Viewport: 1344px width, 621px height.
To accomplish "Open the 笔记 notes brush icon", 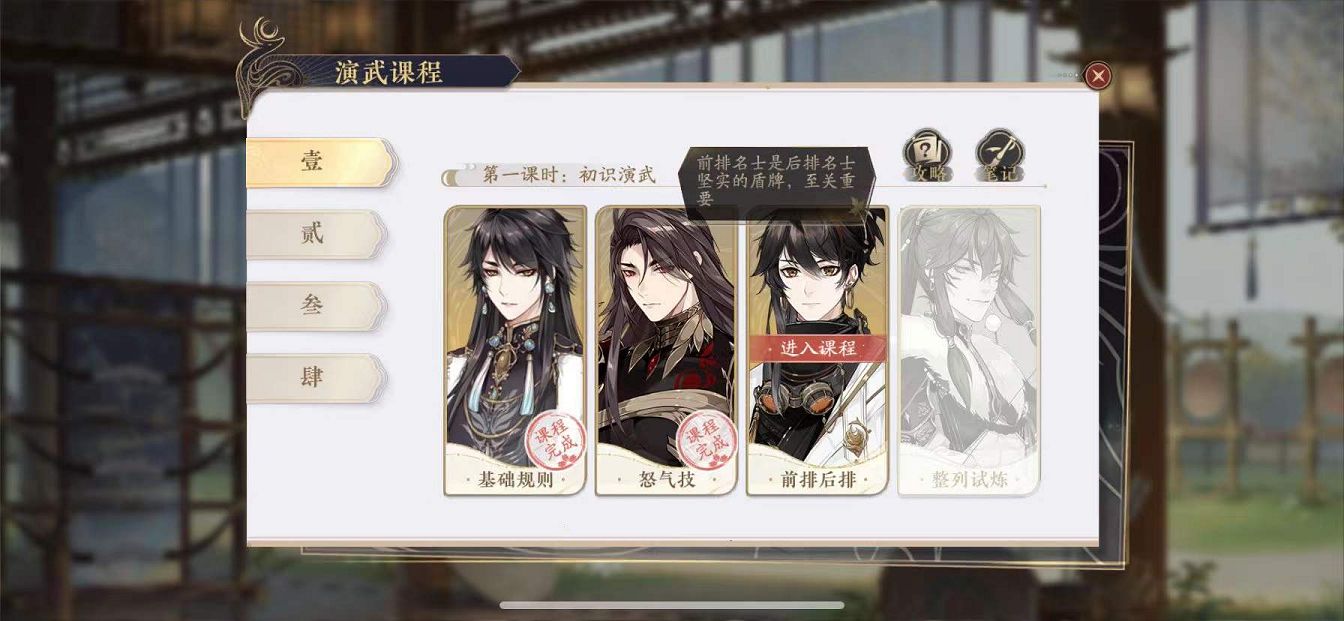I will point(999,156).
